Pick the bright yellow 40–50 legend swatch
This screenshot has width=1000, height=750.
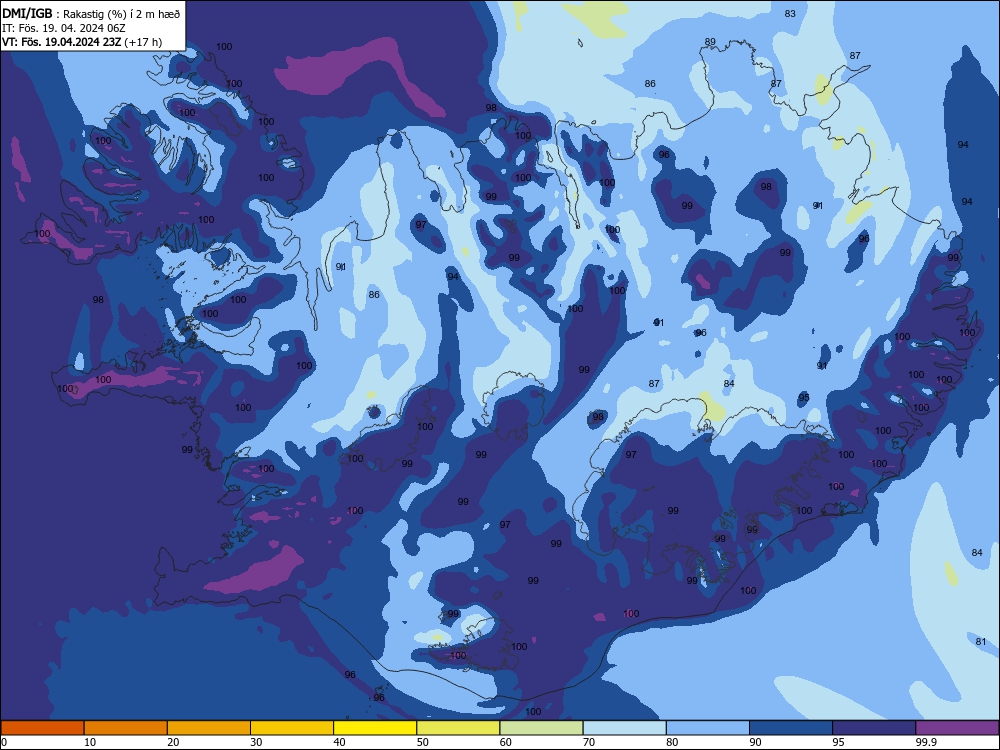click(375, 728)
